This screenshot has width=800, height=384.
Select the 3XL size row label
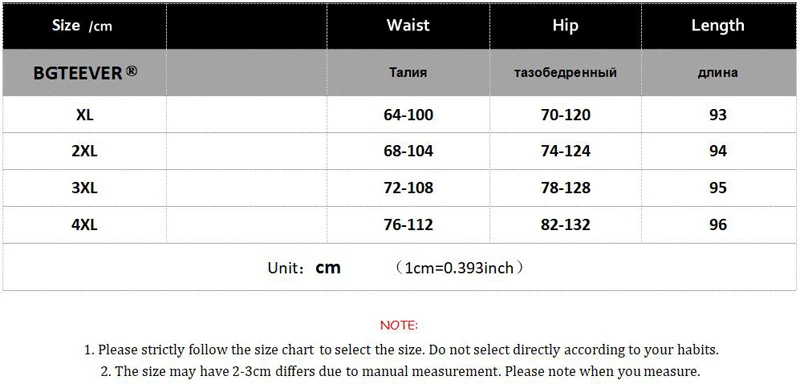(x=84, y=188)
